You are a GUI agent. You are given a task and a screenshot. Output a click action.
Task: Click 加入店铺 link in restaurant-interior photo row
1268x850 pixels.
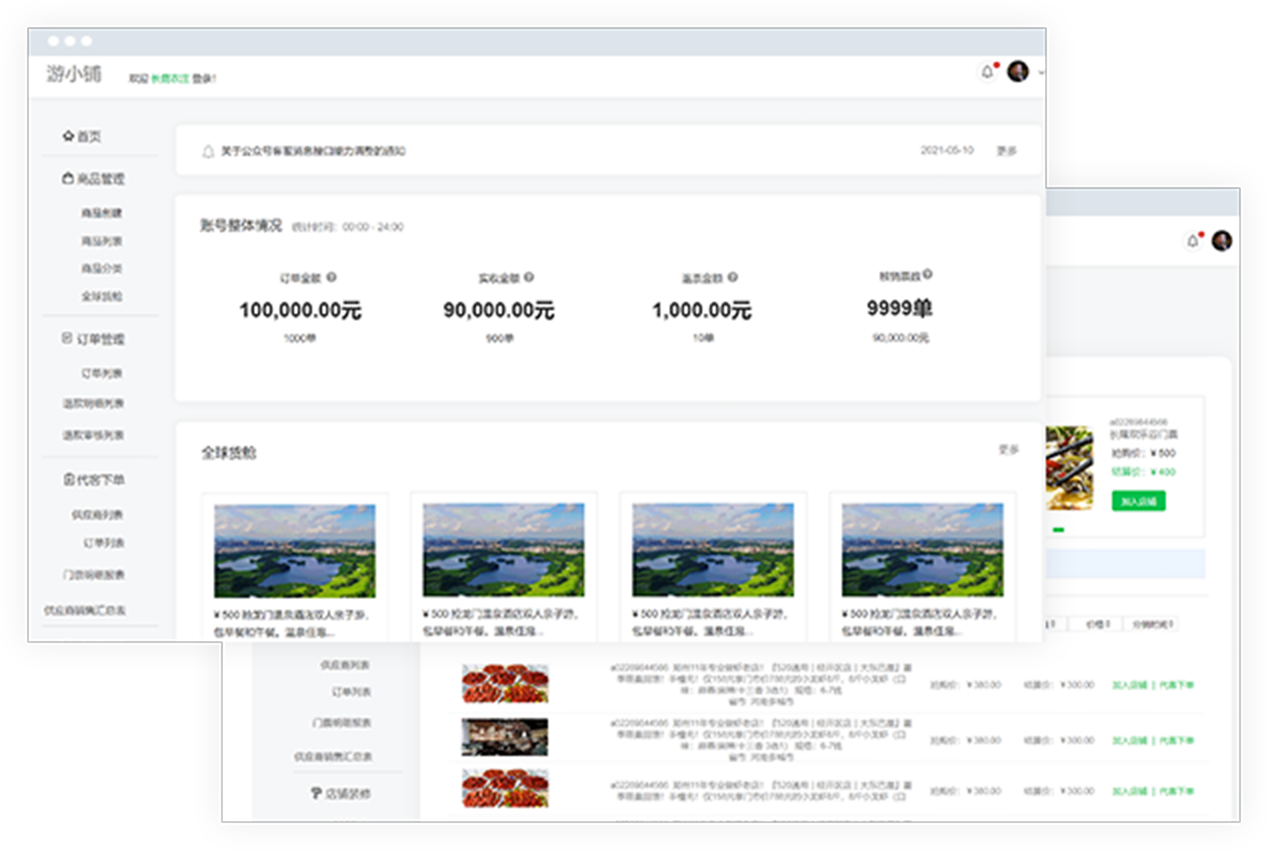click(1129, 740)
